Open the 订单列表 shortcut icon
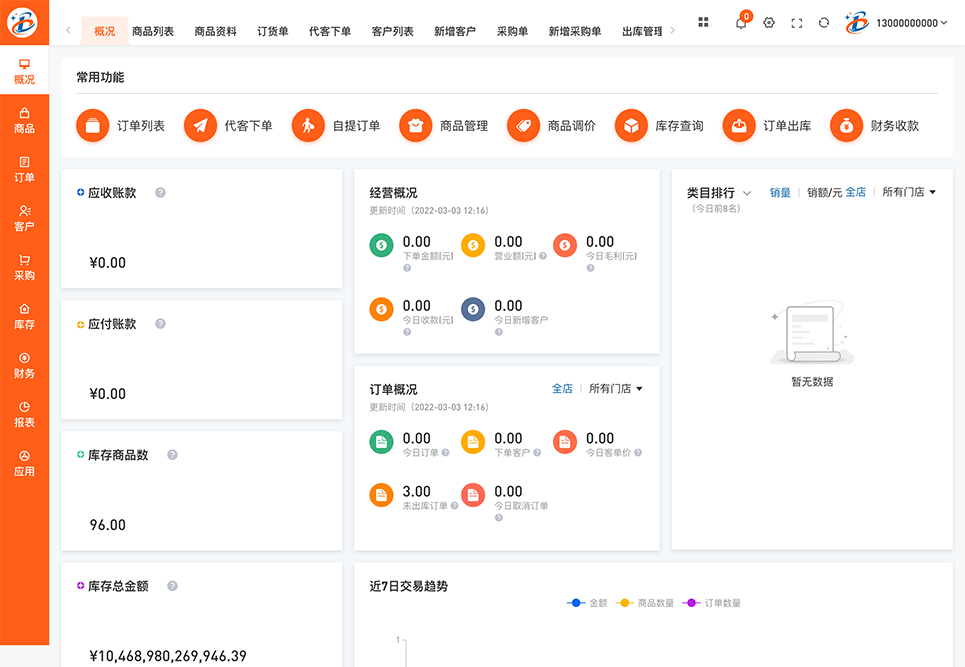 point(92,126)
